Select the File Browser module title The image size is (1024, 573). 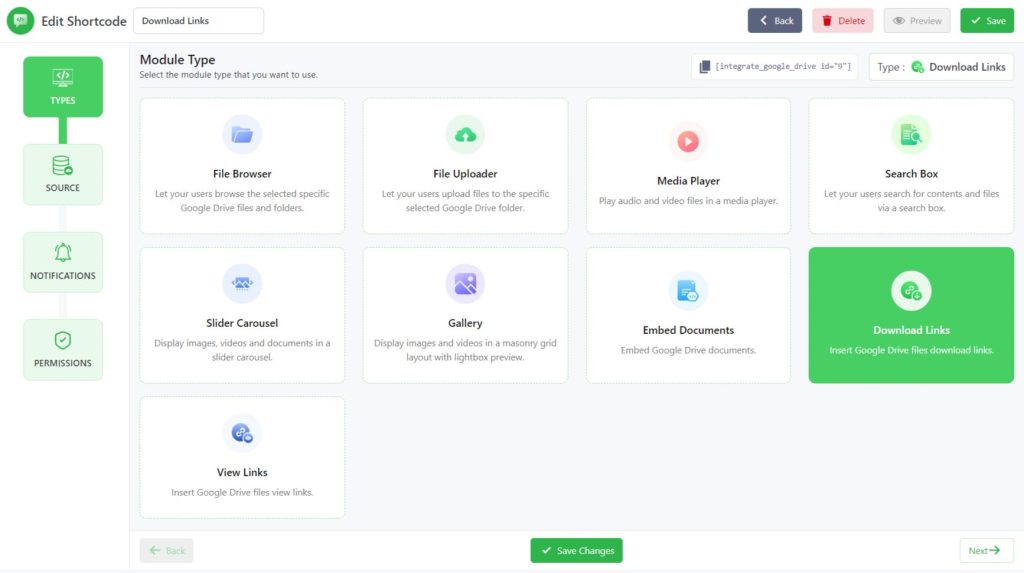242,174
